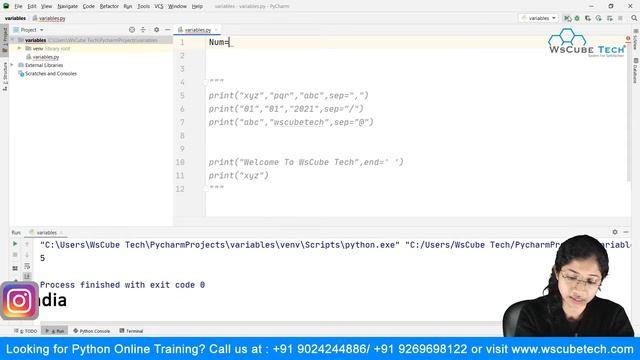
Task: Click the error indicator in editor corner
Action: 628,39
